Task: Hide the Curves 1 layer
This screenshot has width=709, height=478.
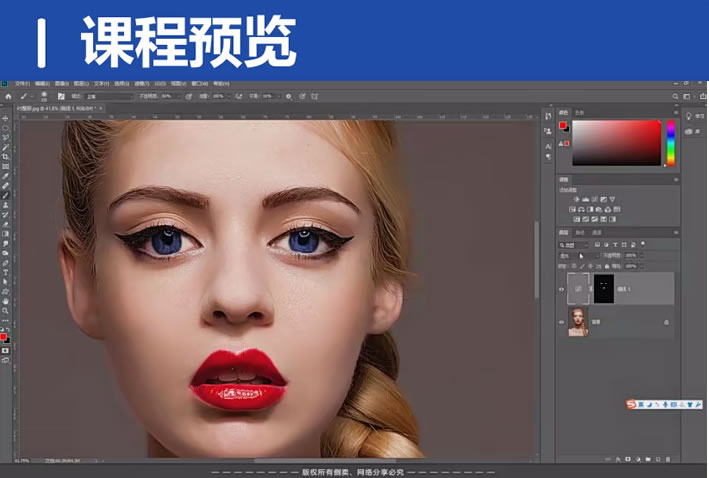Action: 562,289
